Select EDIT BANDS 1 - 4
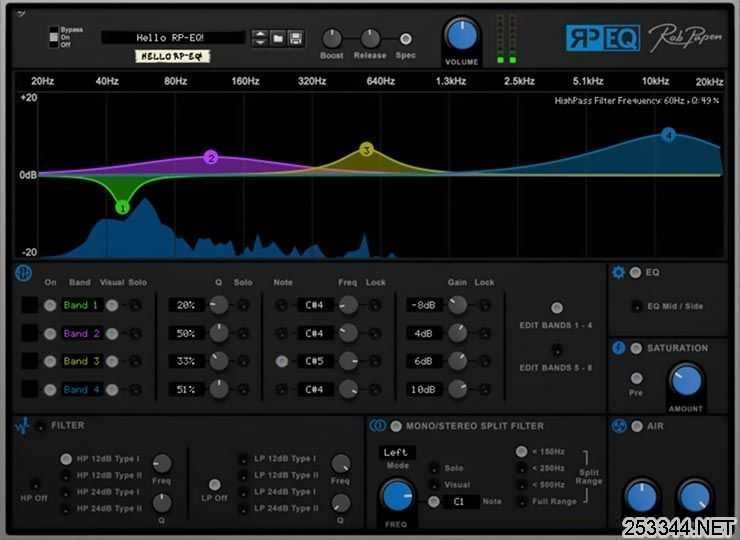The width and height of the screenshot is (740, 540). 557,308
